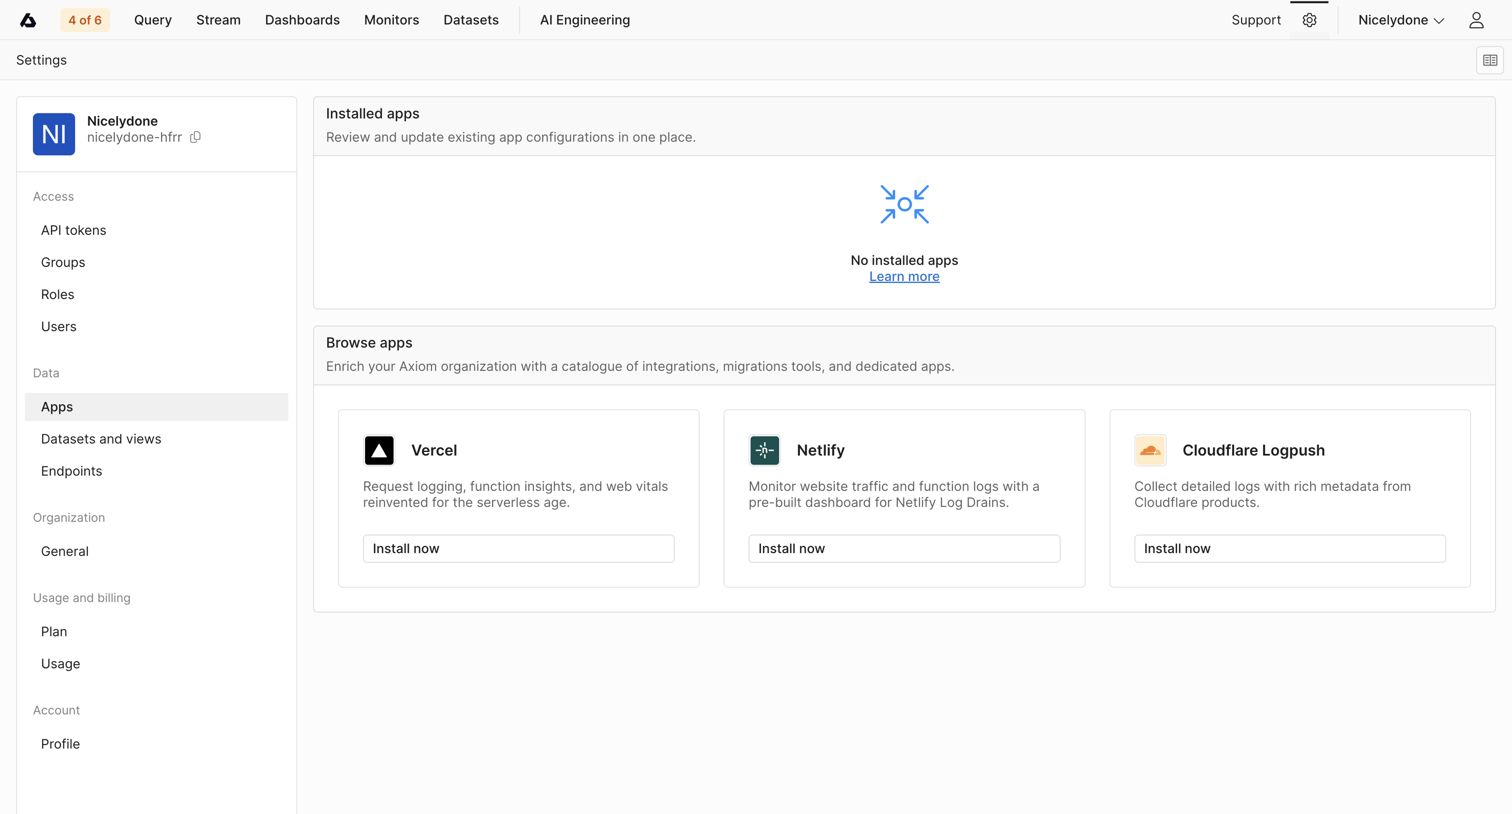The image size is (1512, 814).
Task: View the Plan page
Action: pos(157,632)
